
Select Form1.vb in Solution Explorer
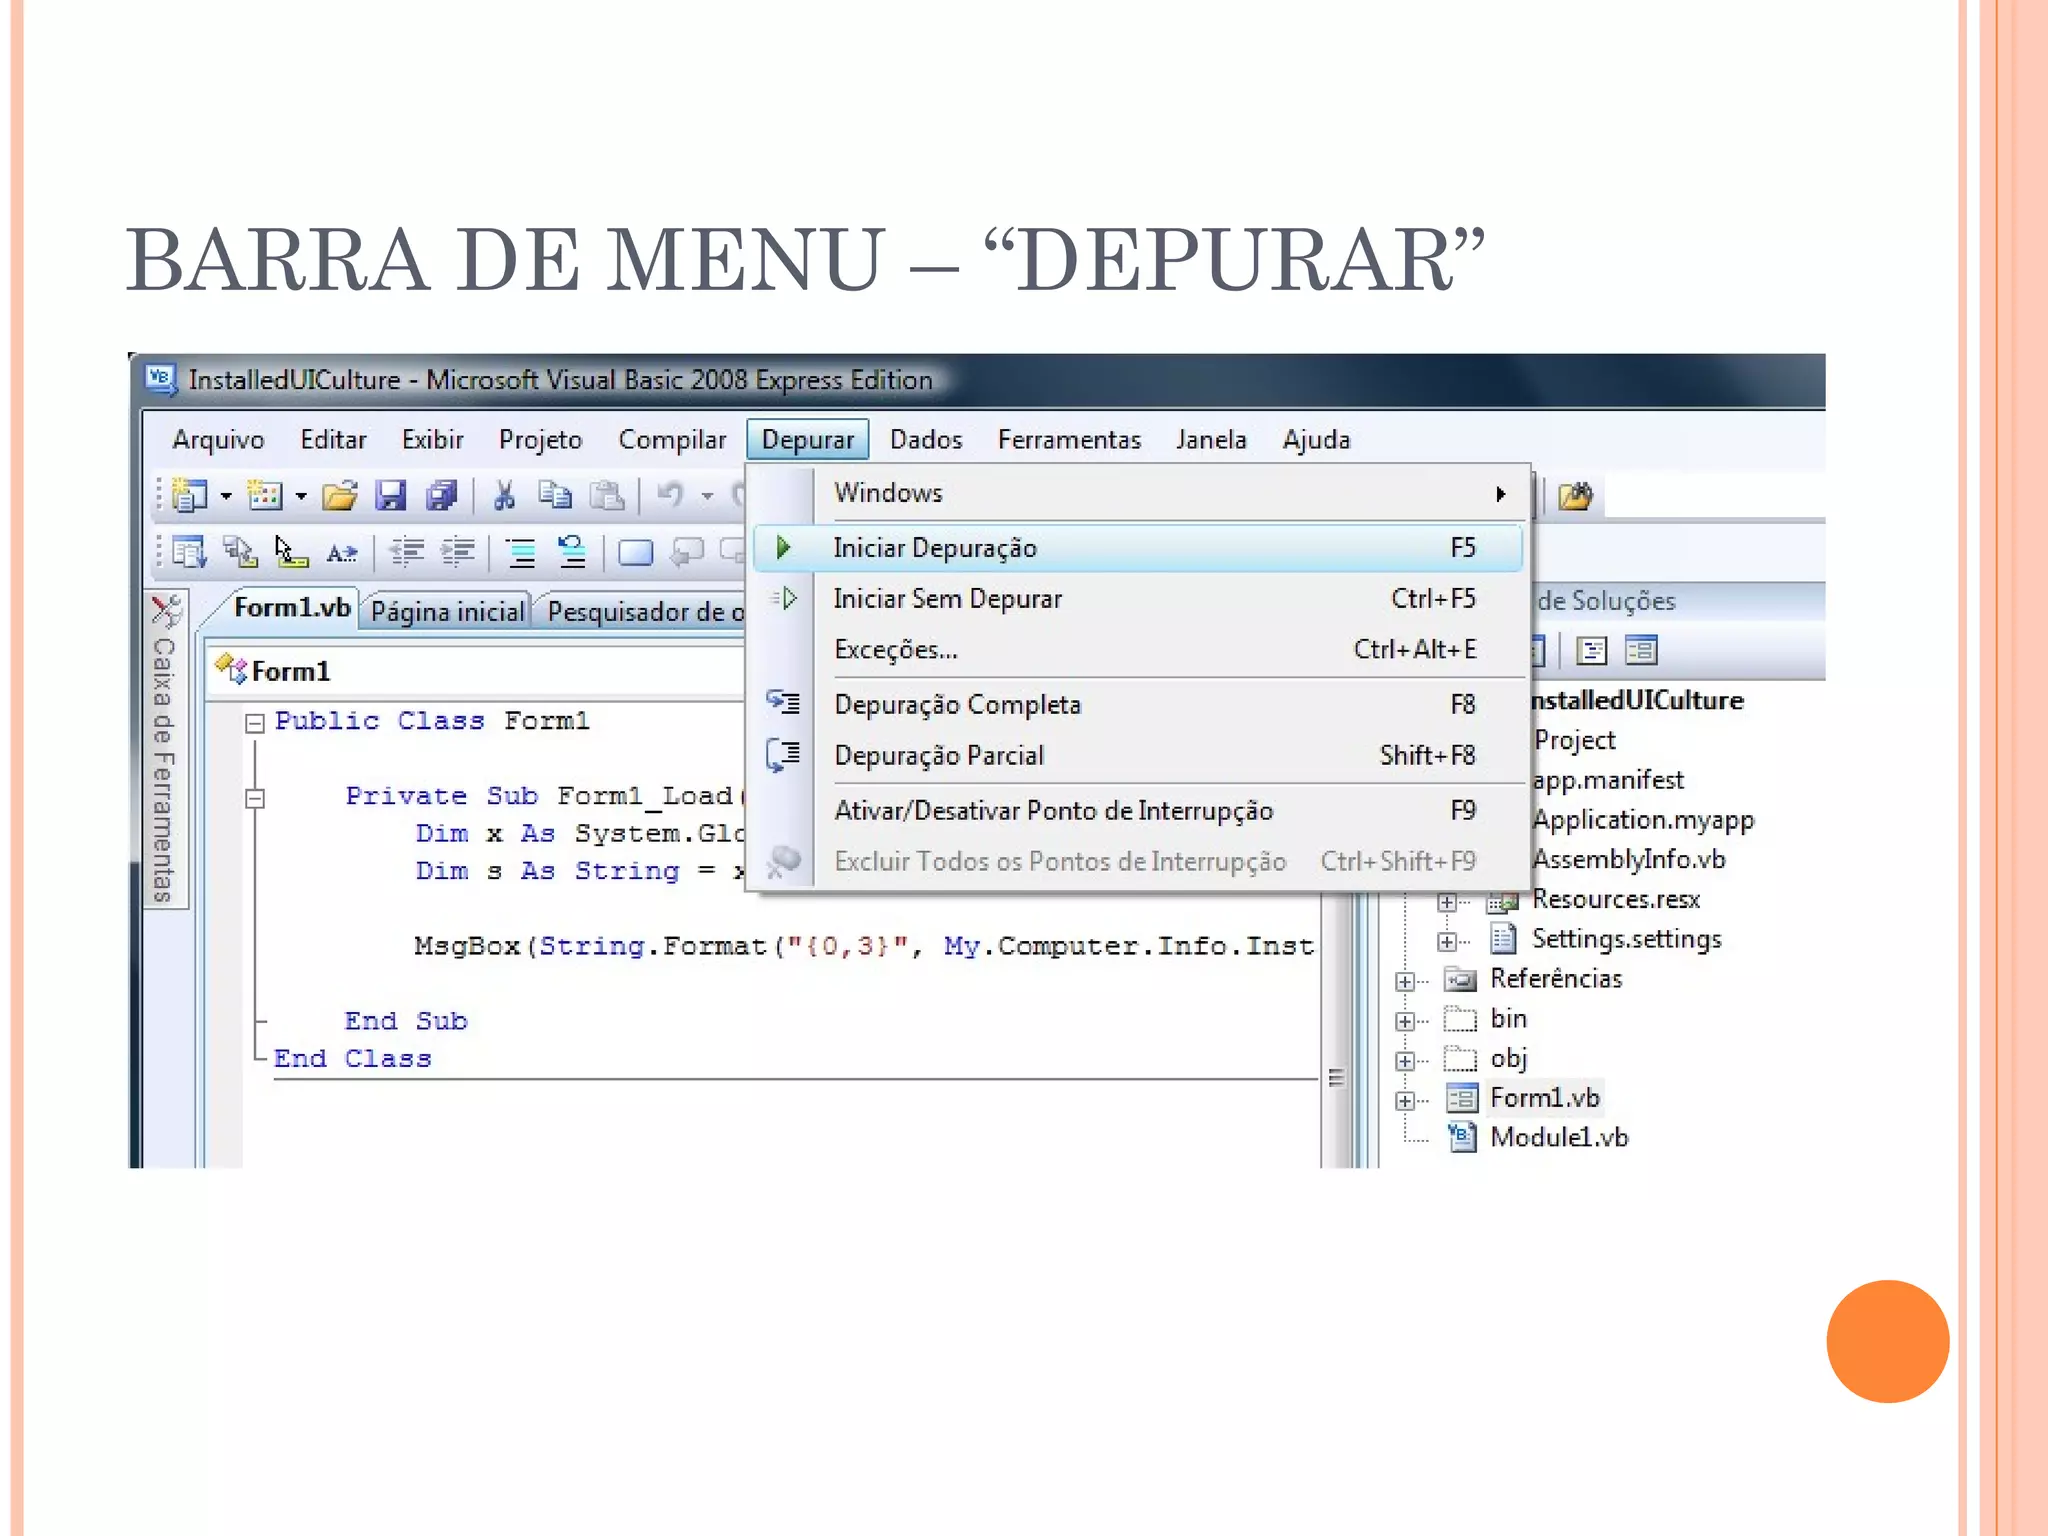click(x=1545, y=1098)
